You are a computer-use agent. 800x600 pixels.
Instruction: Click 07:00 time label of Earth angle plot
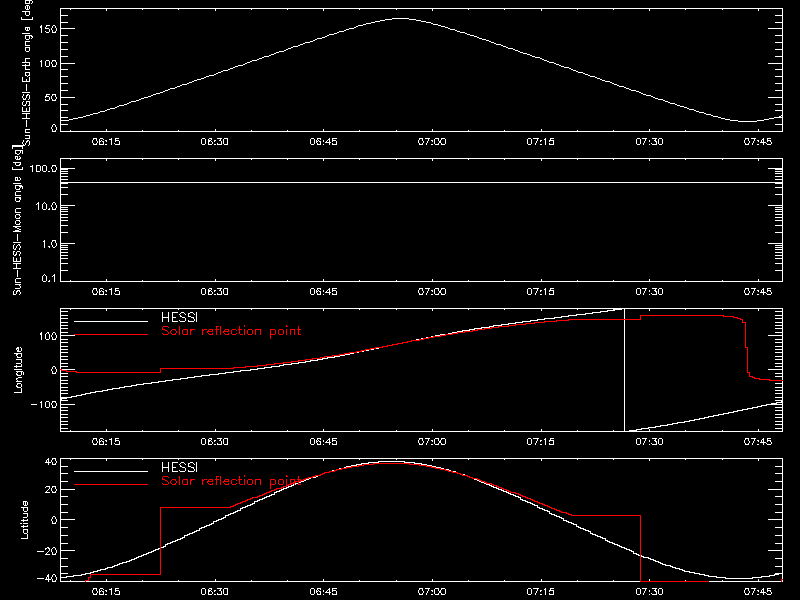click(x=432, y=142)
